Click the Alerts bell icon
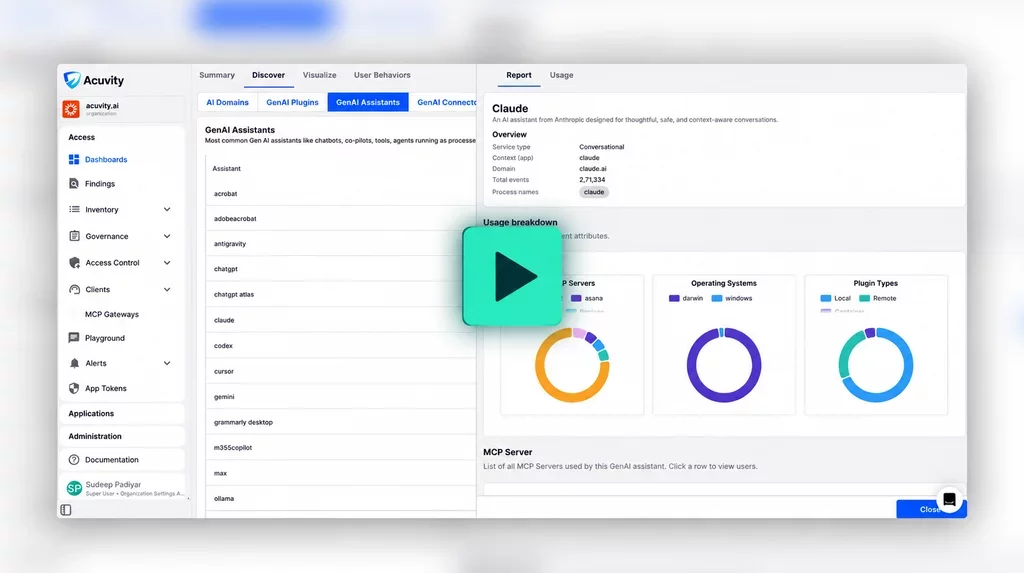Image resolution: width=1024 pixels, height=573 pixels. pyautogui.click(x=74, y=363)
